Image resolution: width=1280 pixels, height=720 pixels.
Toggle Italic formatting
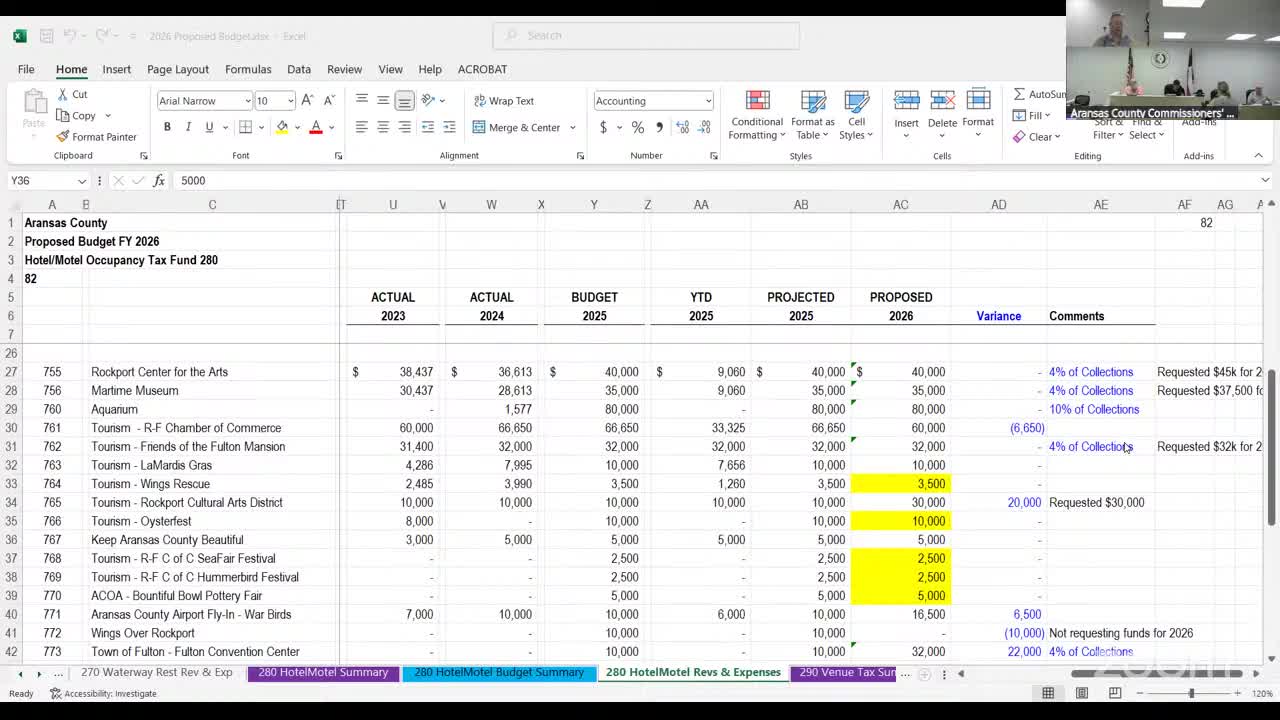tap(188, 127)
